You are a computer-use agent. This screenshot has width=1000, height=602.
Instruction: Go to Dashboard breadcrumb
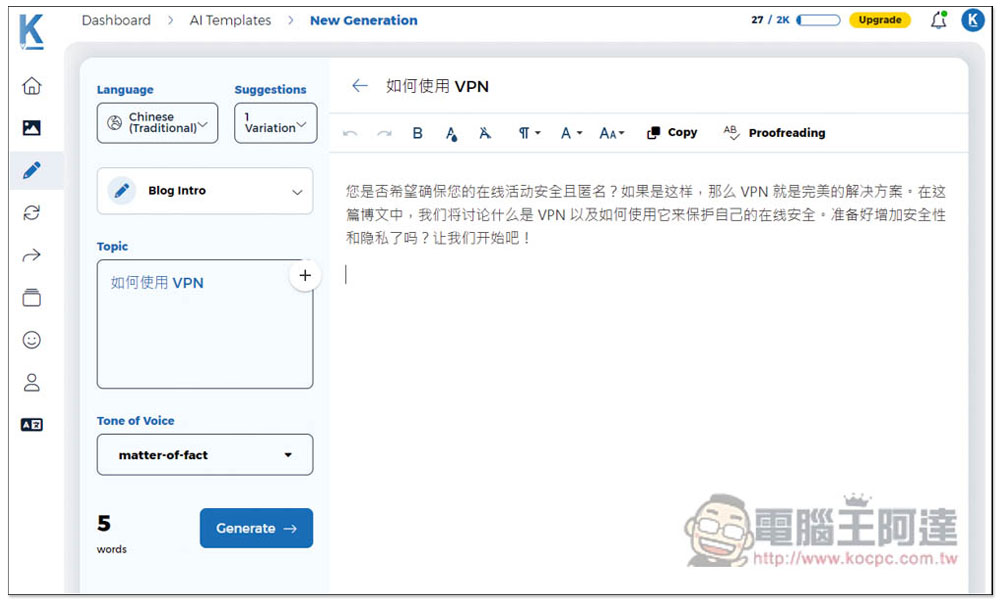coord(116,20)
